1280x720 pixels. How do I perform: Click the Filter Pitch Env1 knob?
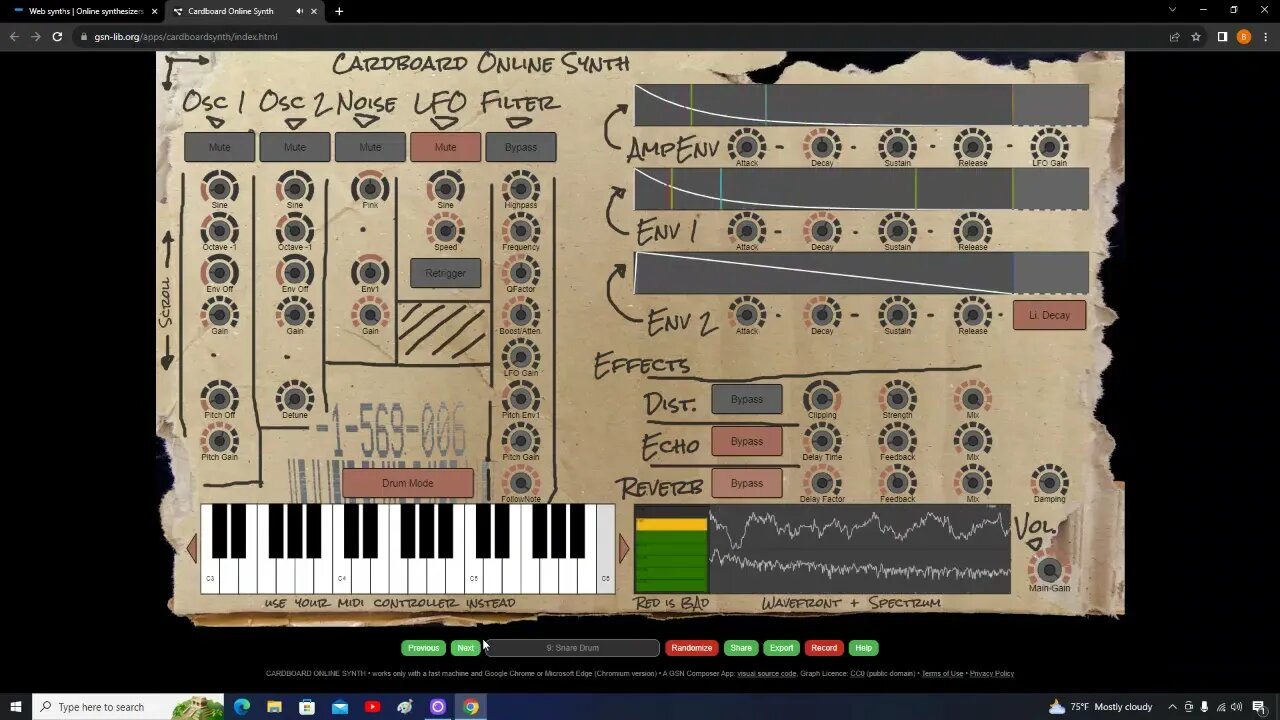pyautogui.click(x=520, y=398)
